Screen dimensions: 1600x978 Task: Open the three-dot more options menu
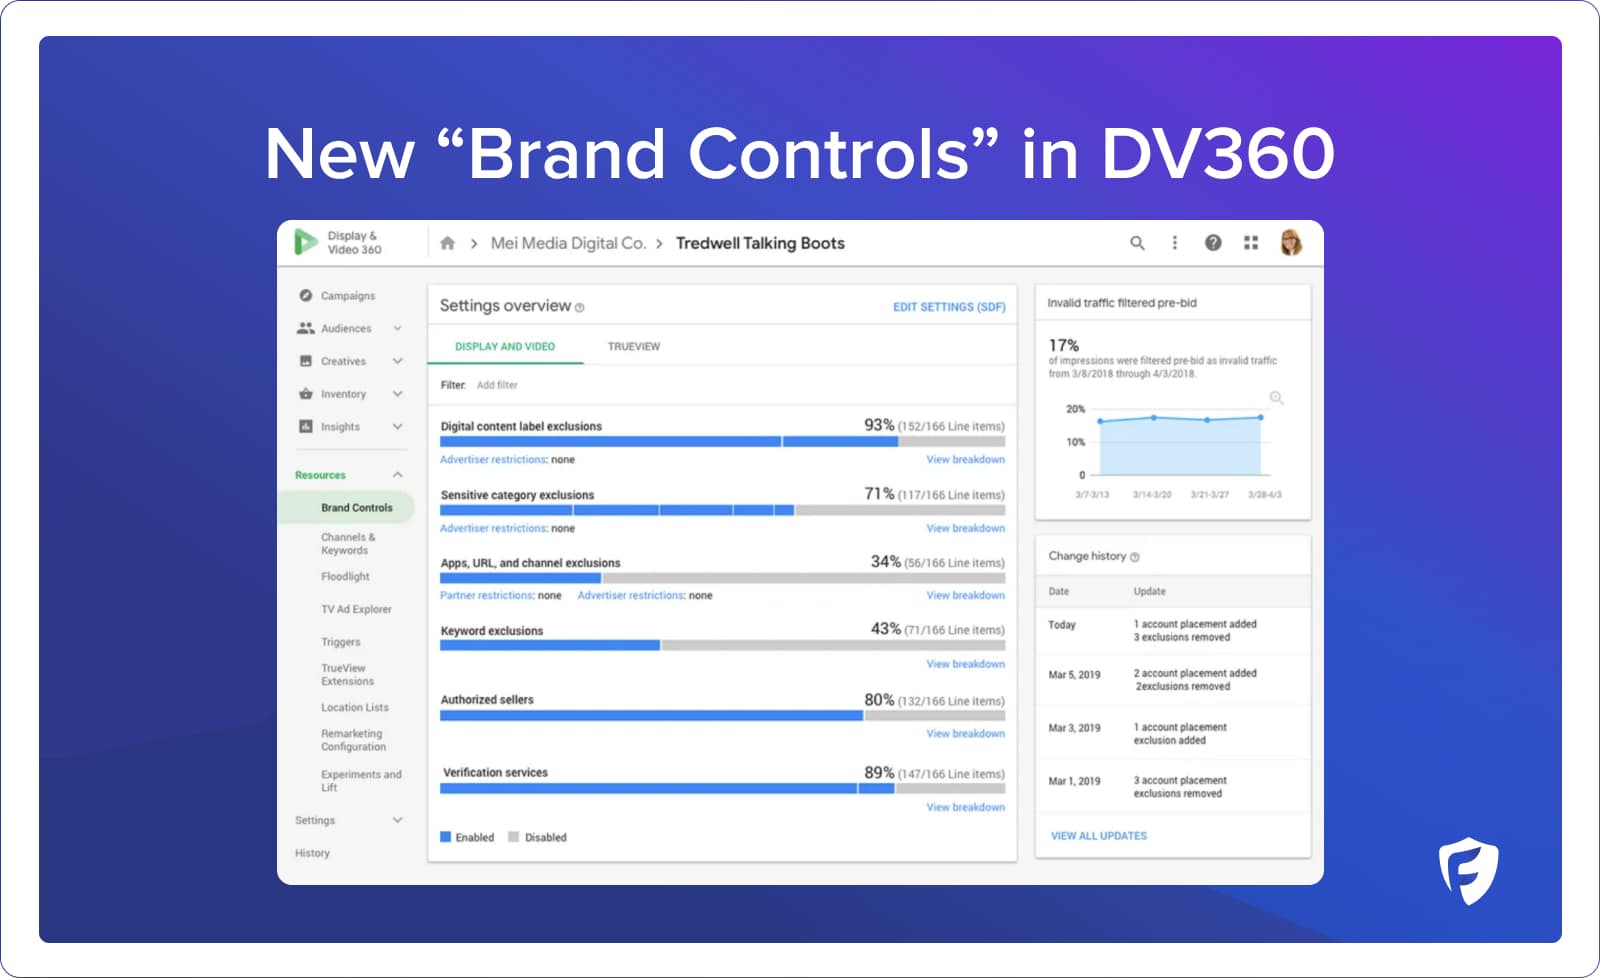1174,243
